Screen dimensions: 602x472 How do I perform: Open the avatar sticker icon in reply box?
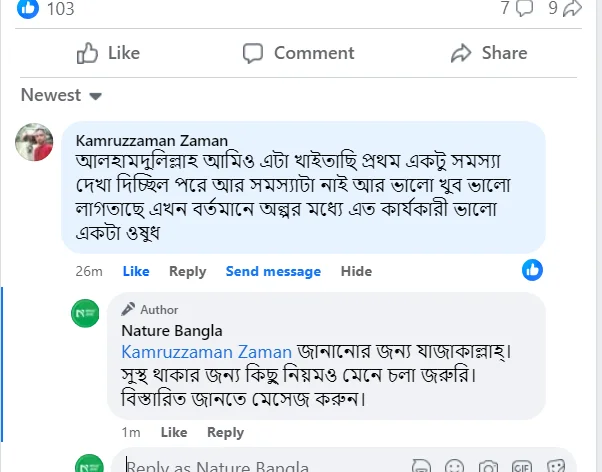[x=423, y=466]
